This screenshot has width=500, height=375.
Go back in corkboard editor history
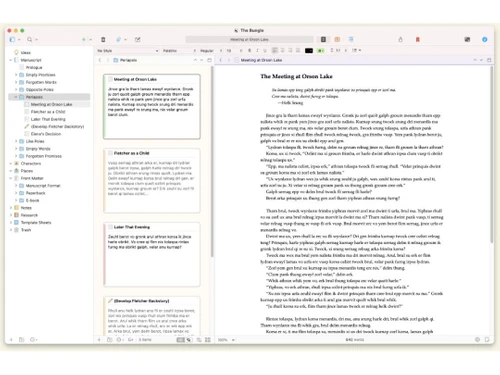pyautogui.click(x=100, y=60)
